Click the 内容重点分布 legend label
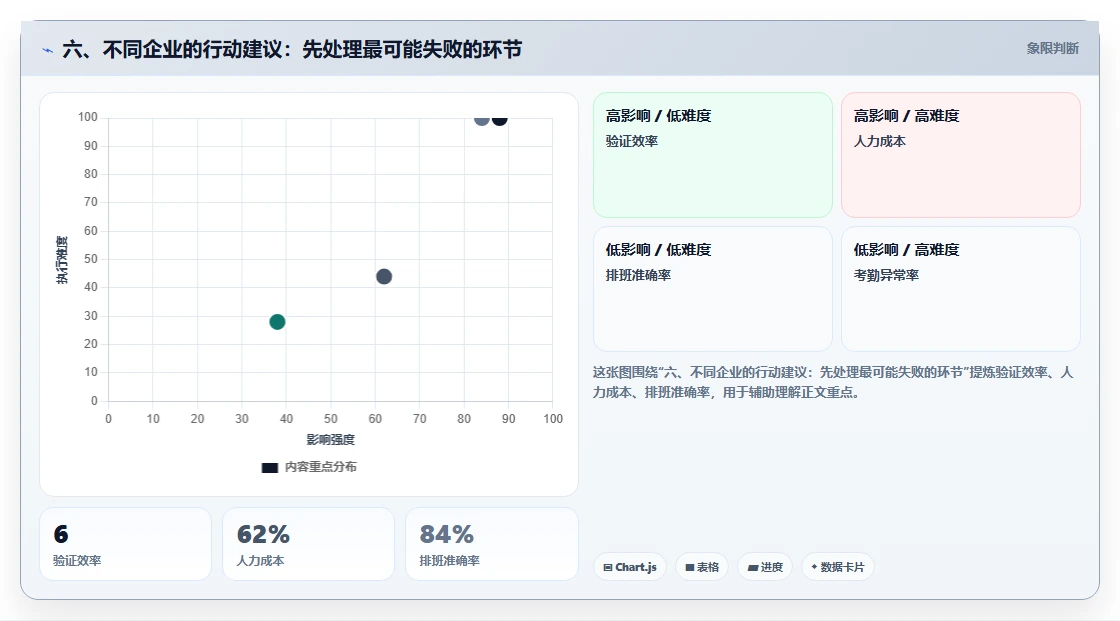Image resolution: width=1120 pixels, height=621 pixels. 321,467
